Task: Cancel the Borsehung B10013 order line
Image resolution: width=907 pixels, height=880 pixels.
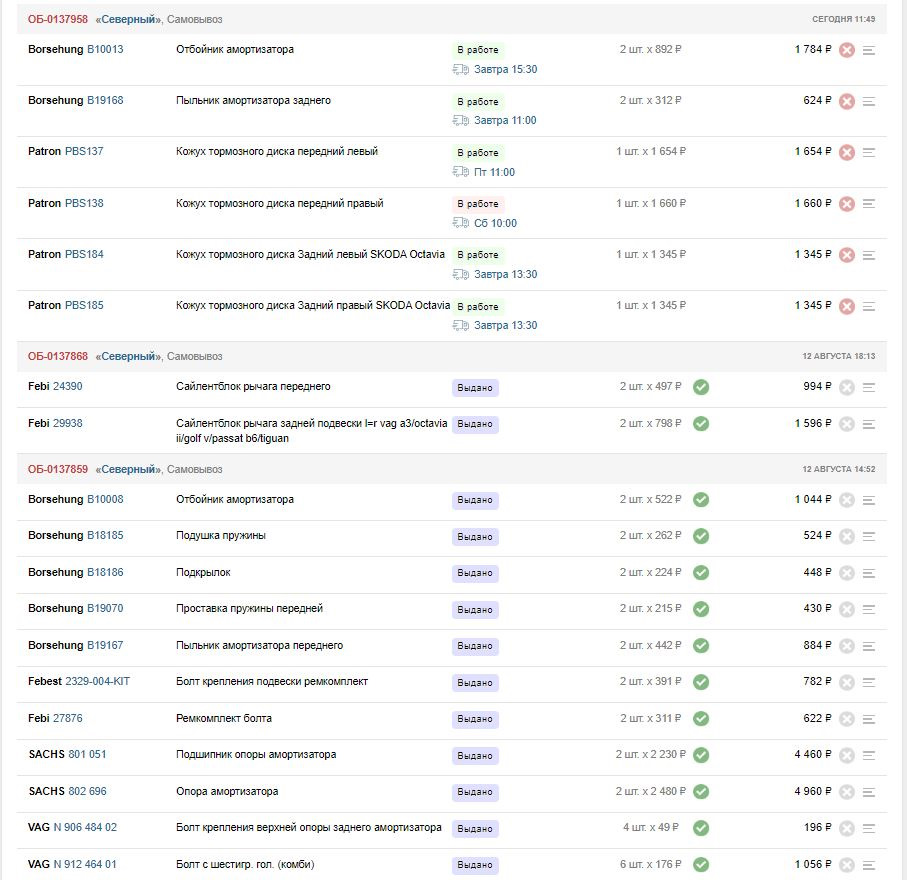Action: click(x=847, y=50)
